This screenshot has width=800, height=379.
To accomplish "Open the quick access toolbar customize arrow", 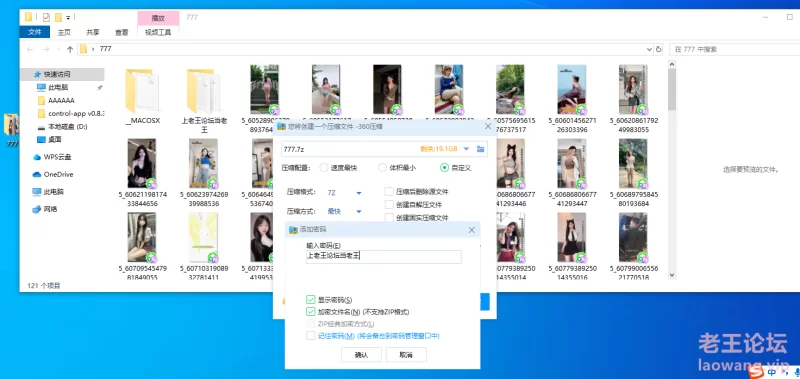I will coord(68,18).
